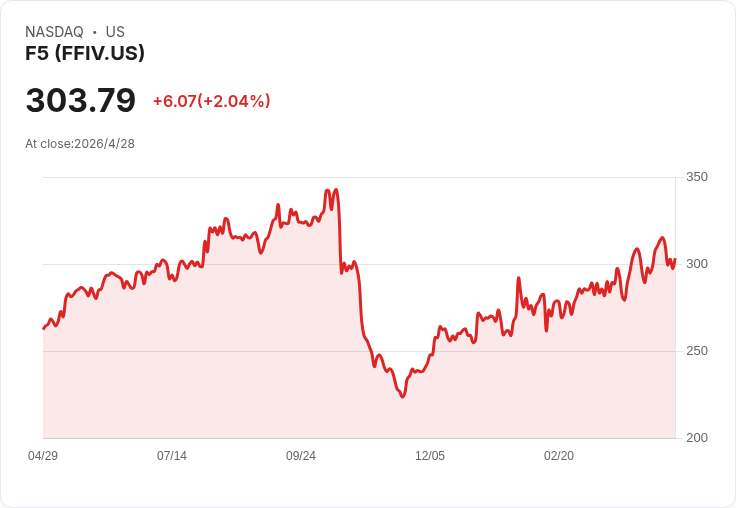Click the +6.07(+2.04%) price change
The height and width of the screenshot is (508, 736).
[211, 101]
